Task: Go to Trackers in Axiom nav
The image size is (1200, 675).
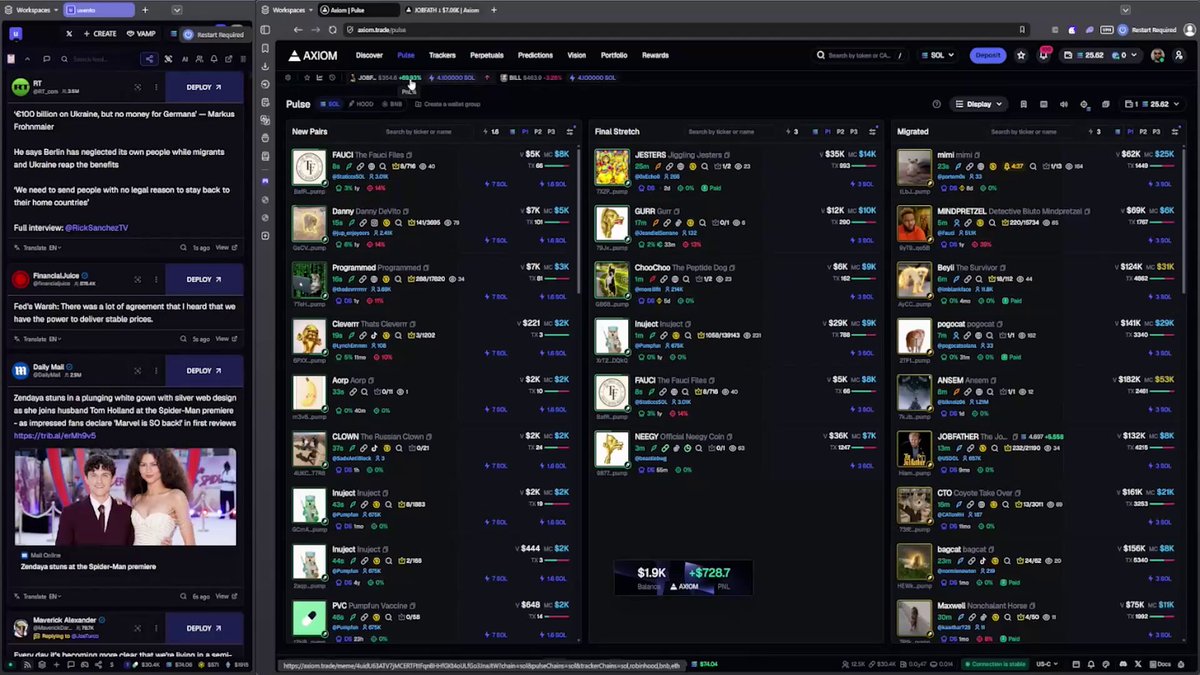Action: [x=442, y=55]
